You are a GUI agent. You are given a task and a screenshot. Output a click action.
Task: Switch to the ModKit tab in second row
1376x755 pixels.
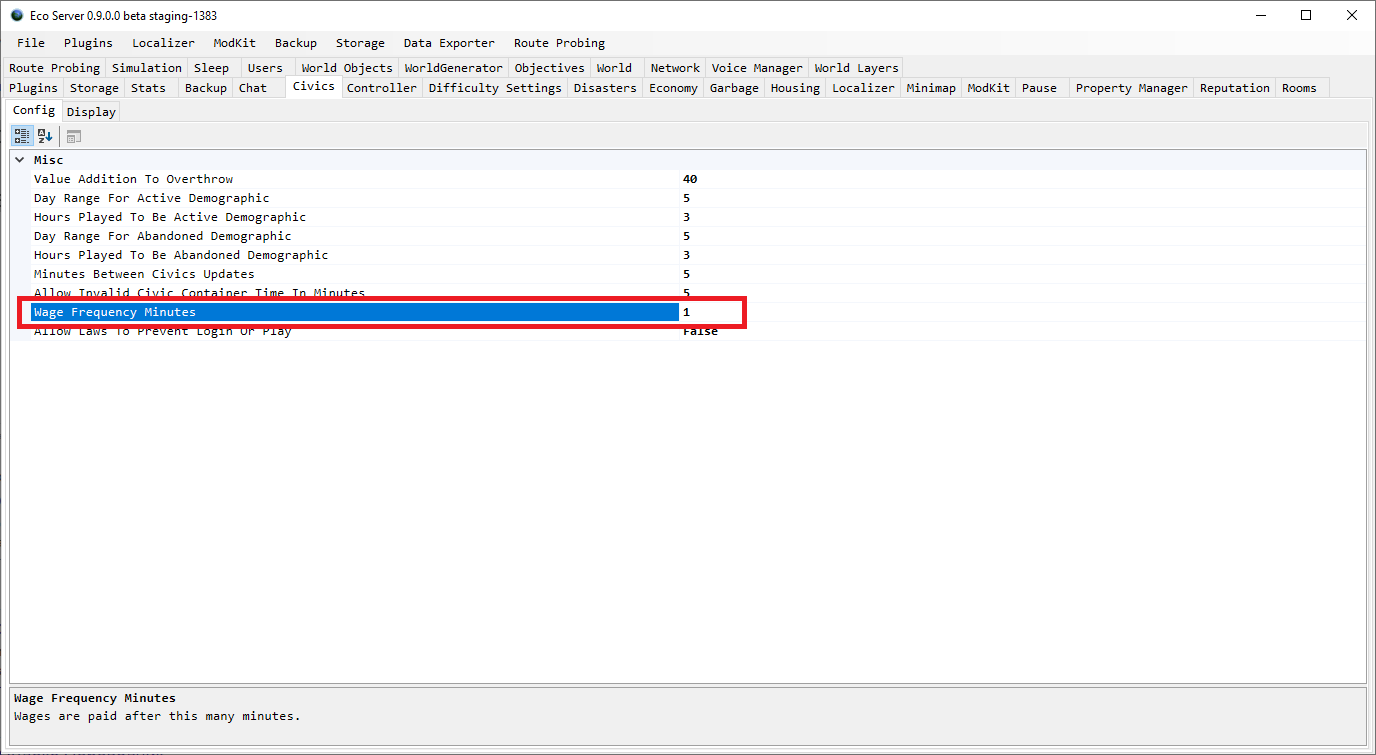pos(989,88)
